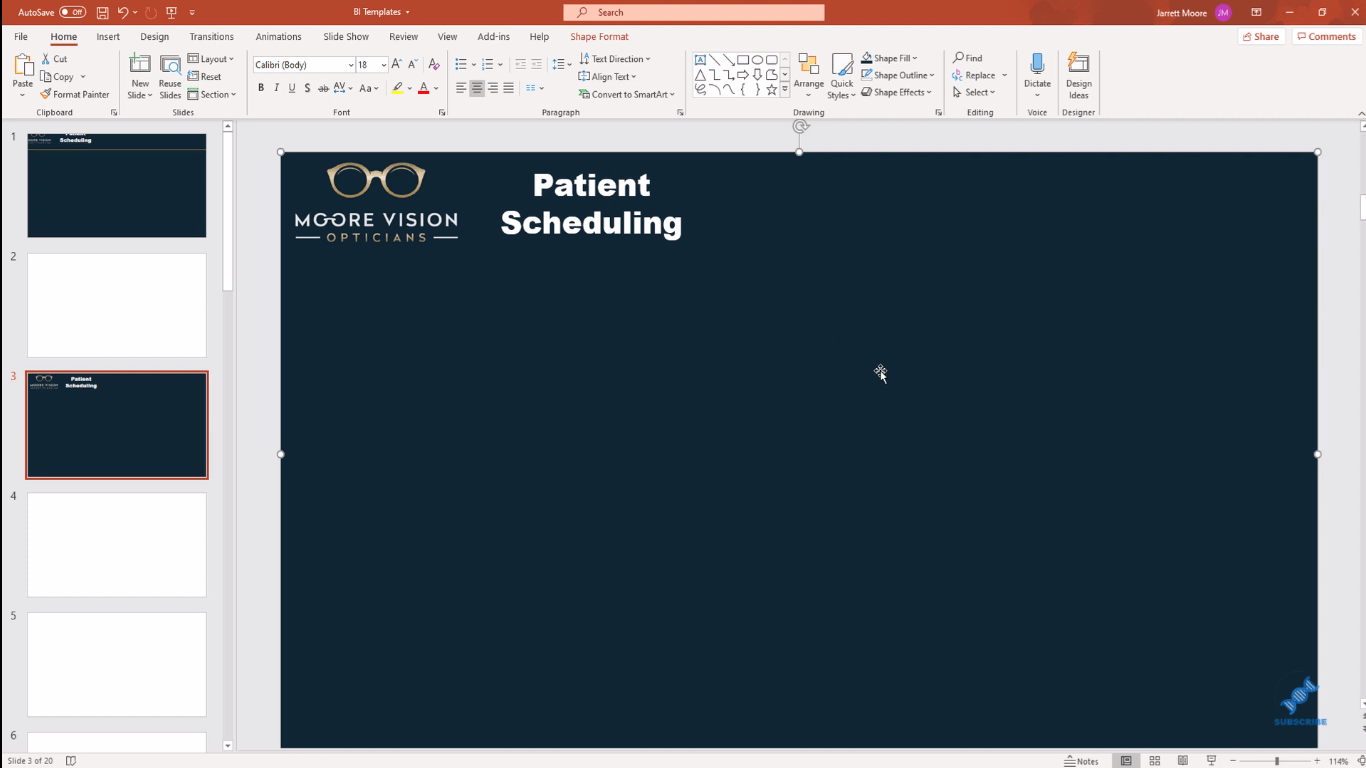The image size is (1366, 768).
Task: Switch to the Design tab
Action: pyautogui.click(x=155, y=37)
